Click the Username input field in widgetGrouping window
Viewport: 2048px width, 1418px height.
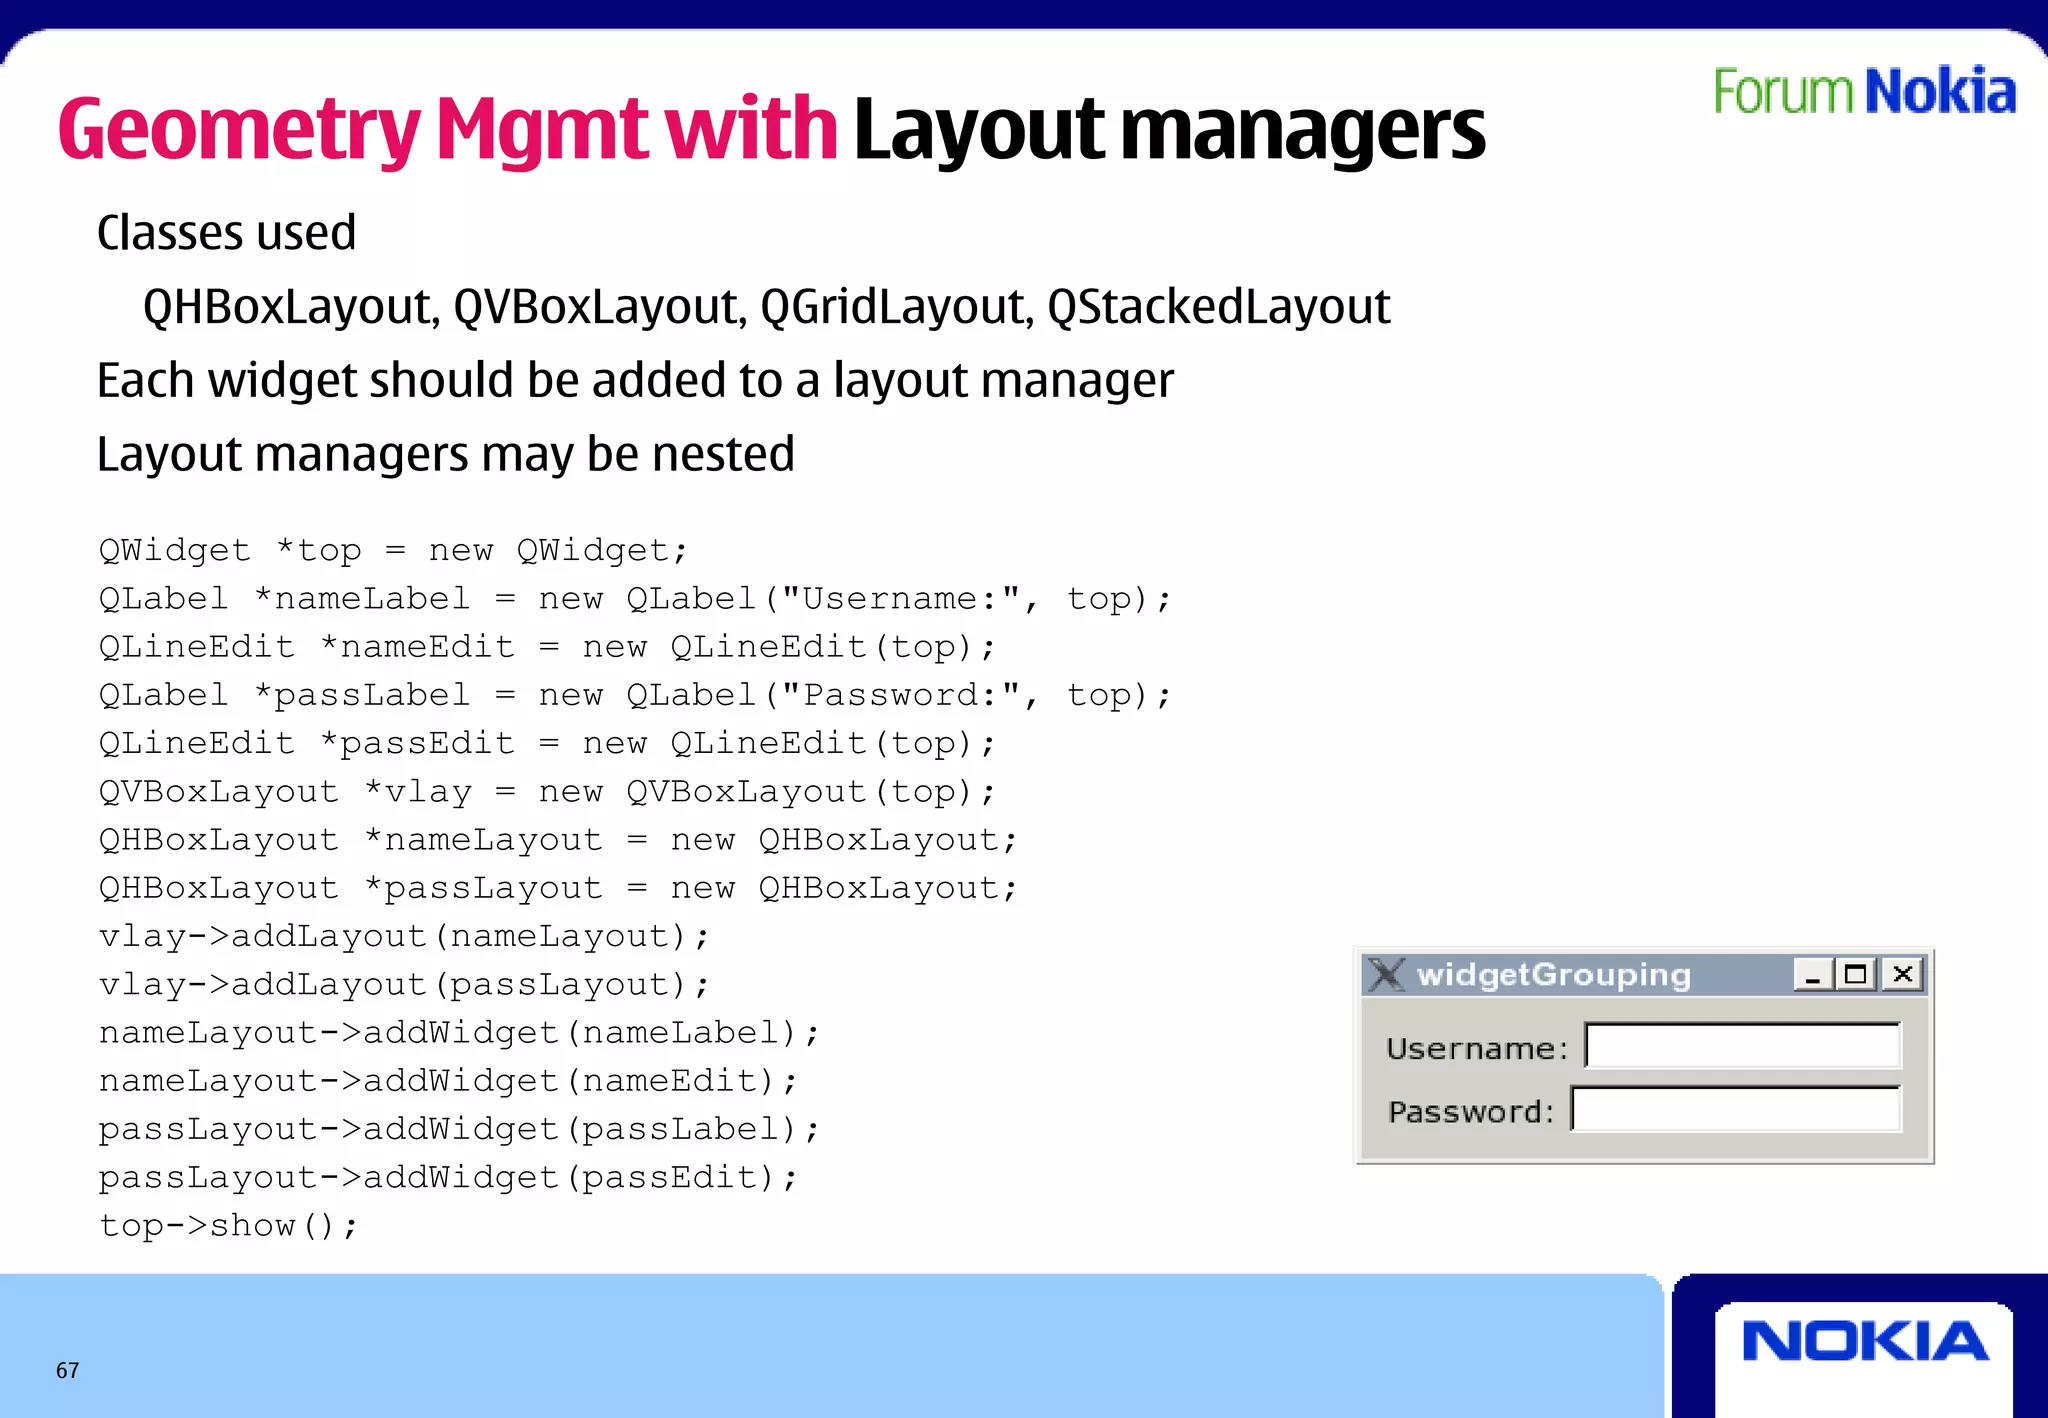coord(1743,1046)
